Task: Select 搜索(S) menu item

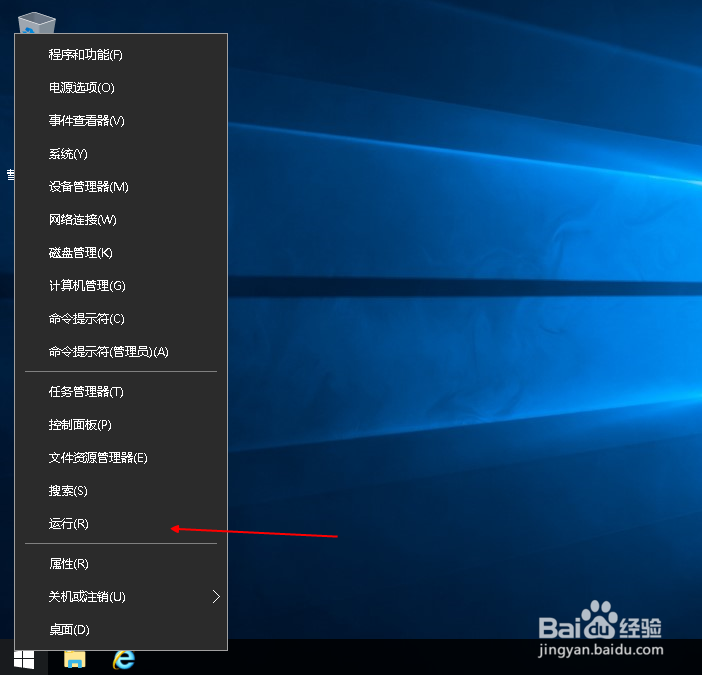Action: (121, 491)
